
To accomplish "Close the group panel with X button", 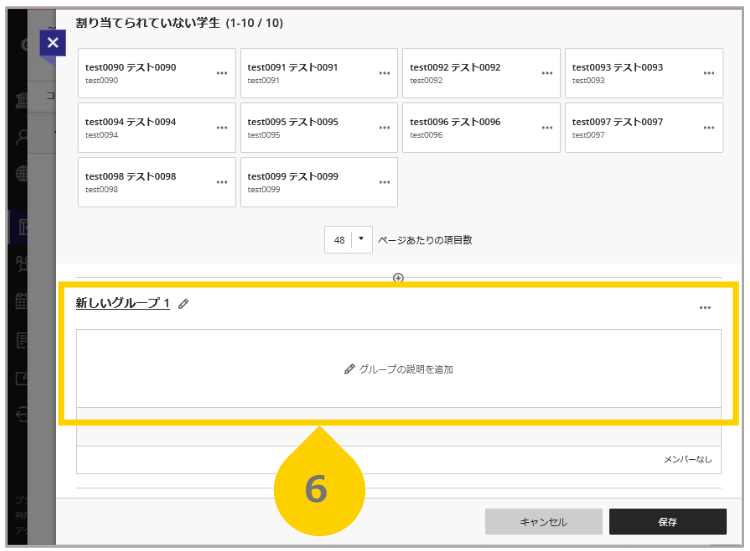I will coord(53,43).
